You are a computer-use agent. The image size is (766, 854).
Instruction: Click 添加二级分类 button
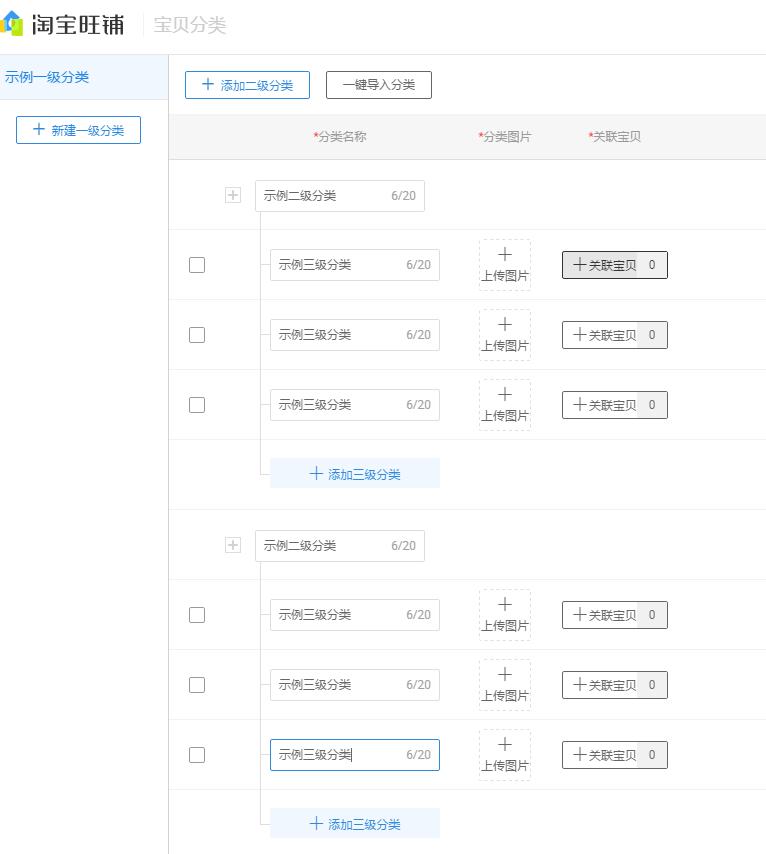[x=247, y=85]
